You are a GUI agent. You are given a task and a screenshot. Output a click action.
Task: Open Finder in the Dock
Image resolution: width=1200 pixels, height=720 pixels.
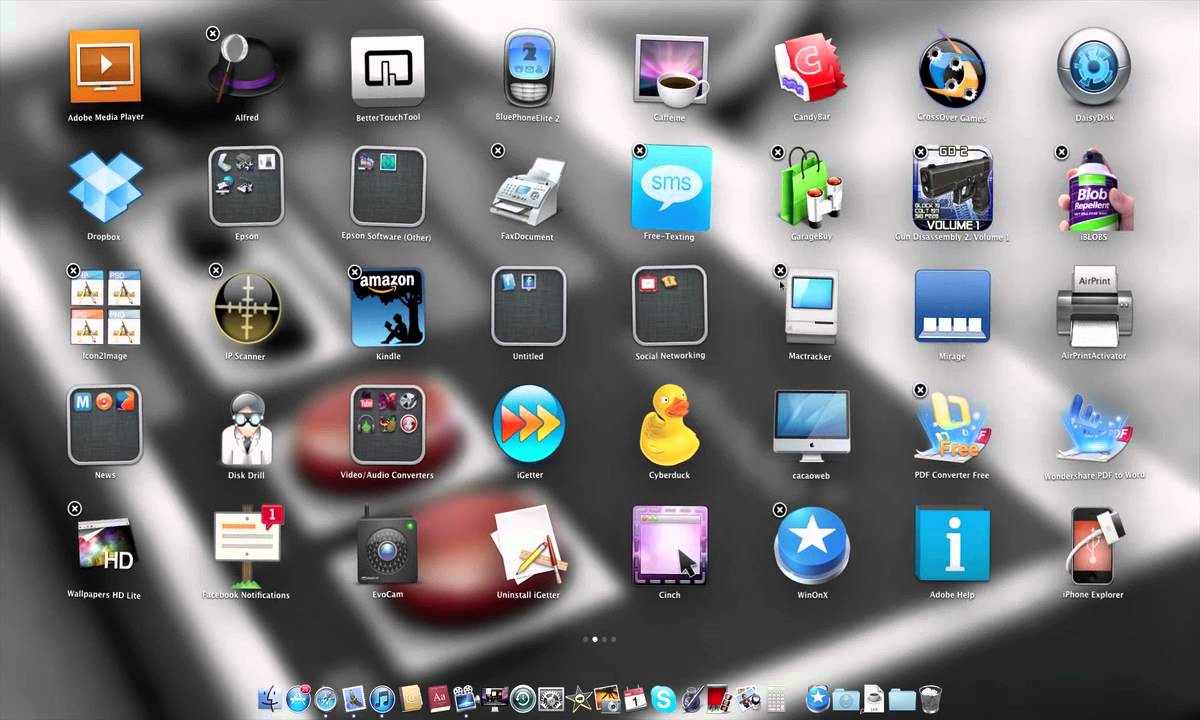click(270, 698)
